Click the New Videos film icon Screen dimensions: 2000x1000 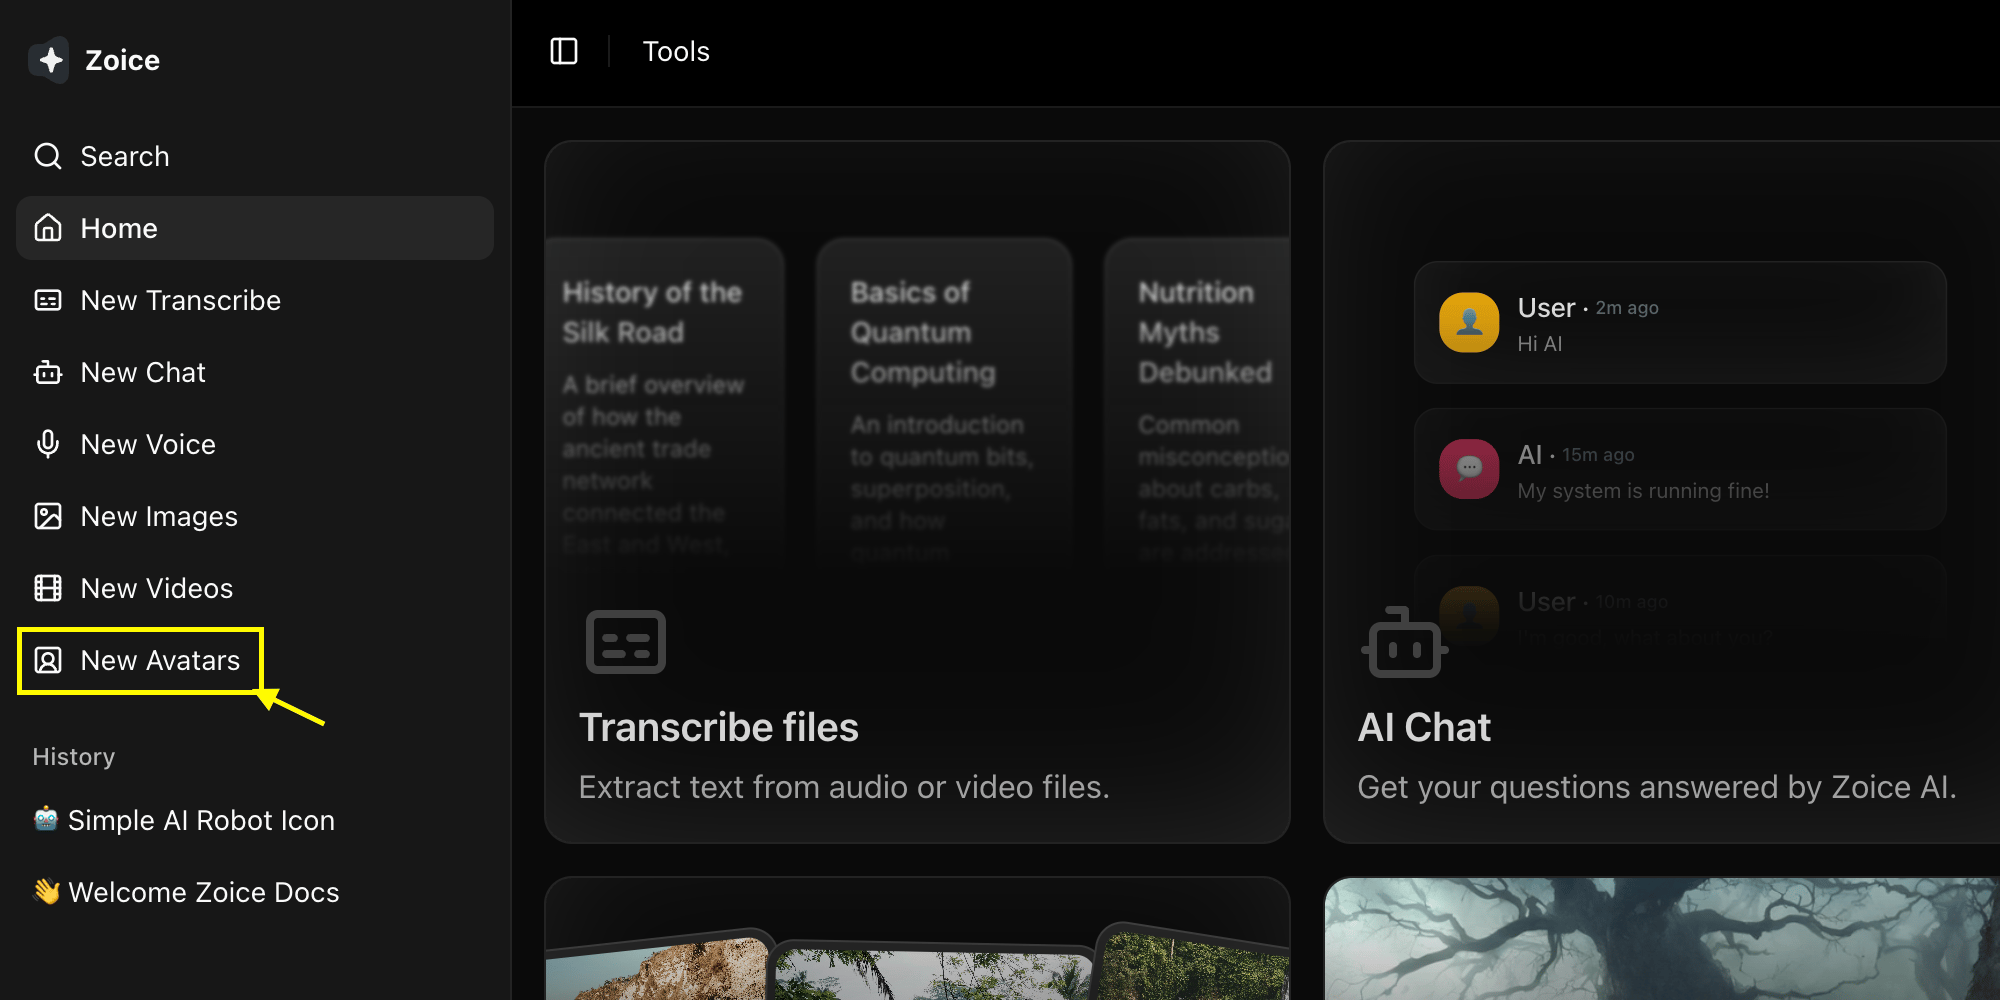coord(48,588)
